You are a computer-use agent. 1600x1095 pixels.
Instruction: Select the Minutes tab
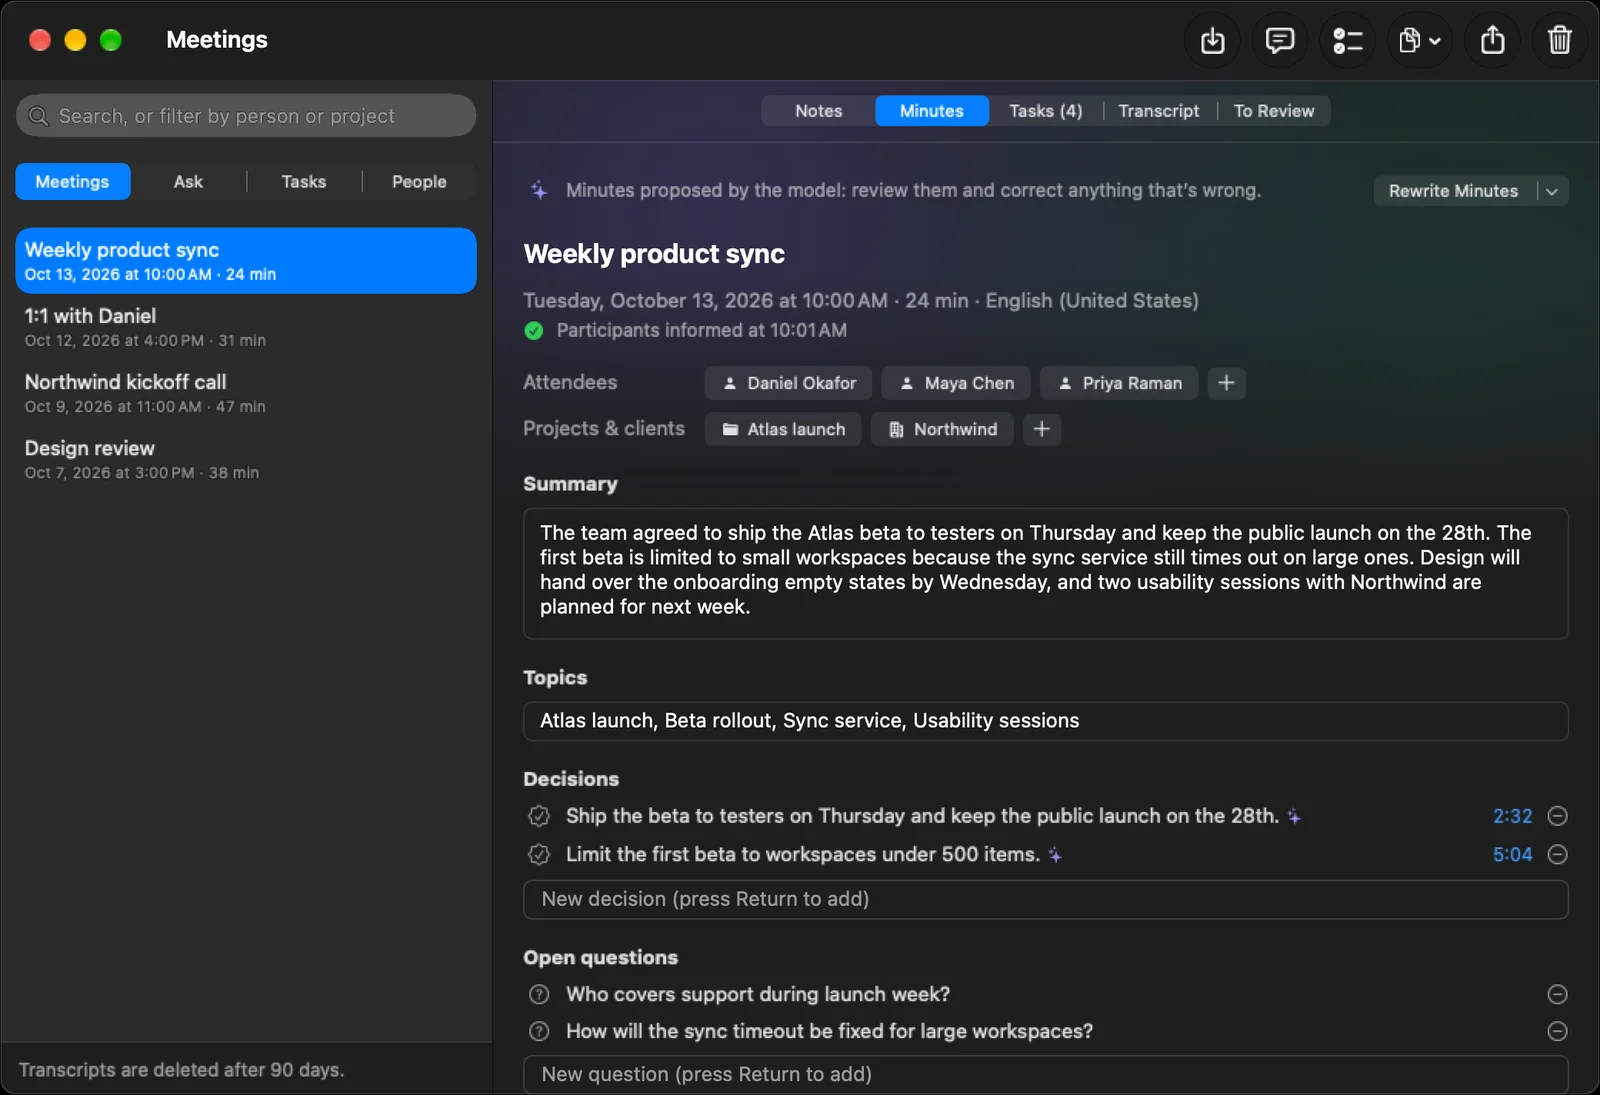(x=931, y=111)
